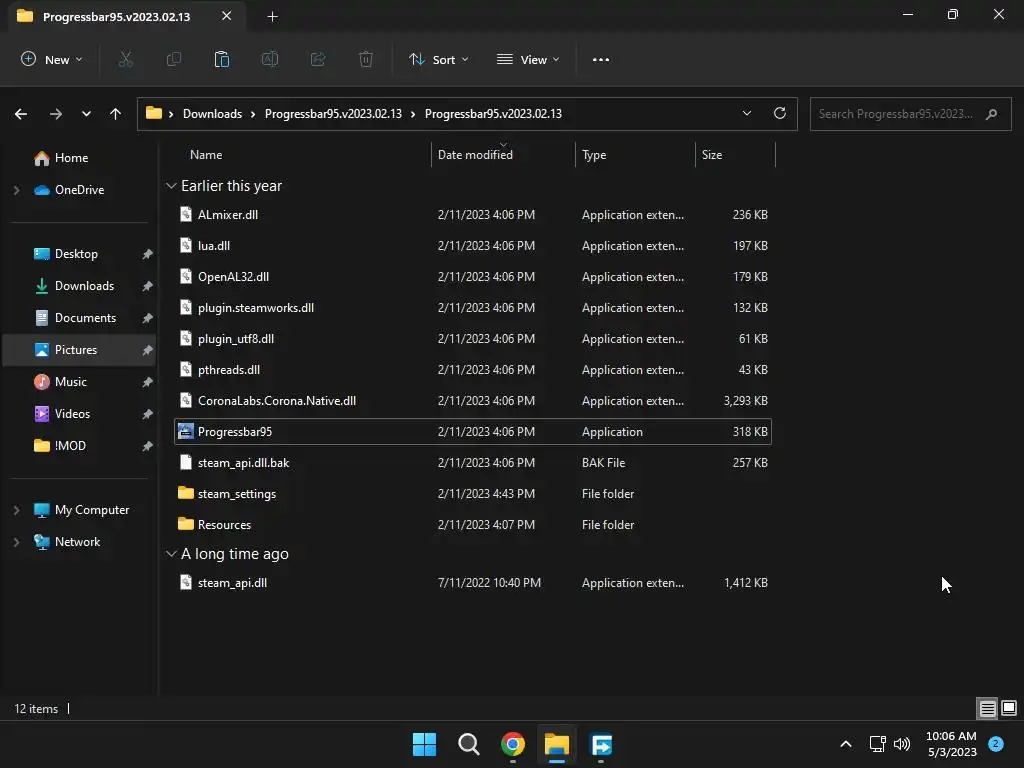This screenshot has height=768, width=1024.
Task: Click first Progressbar95.v2023.02.13 breadcrumb
Action: (x=333, y=114)
